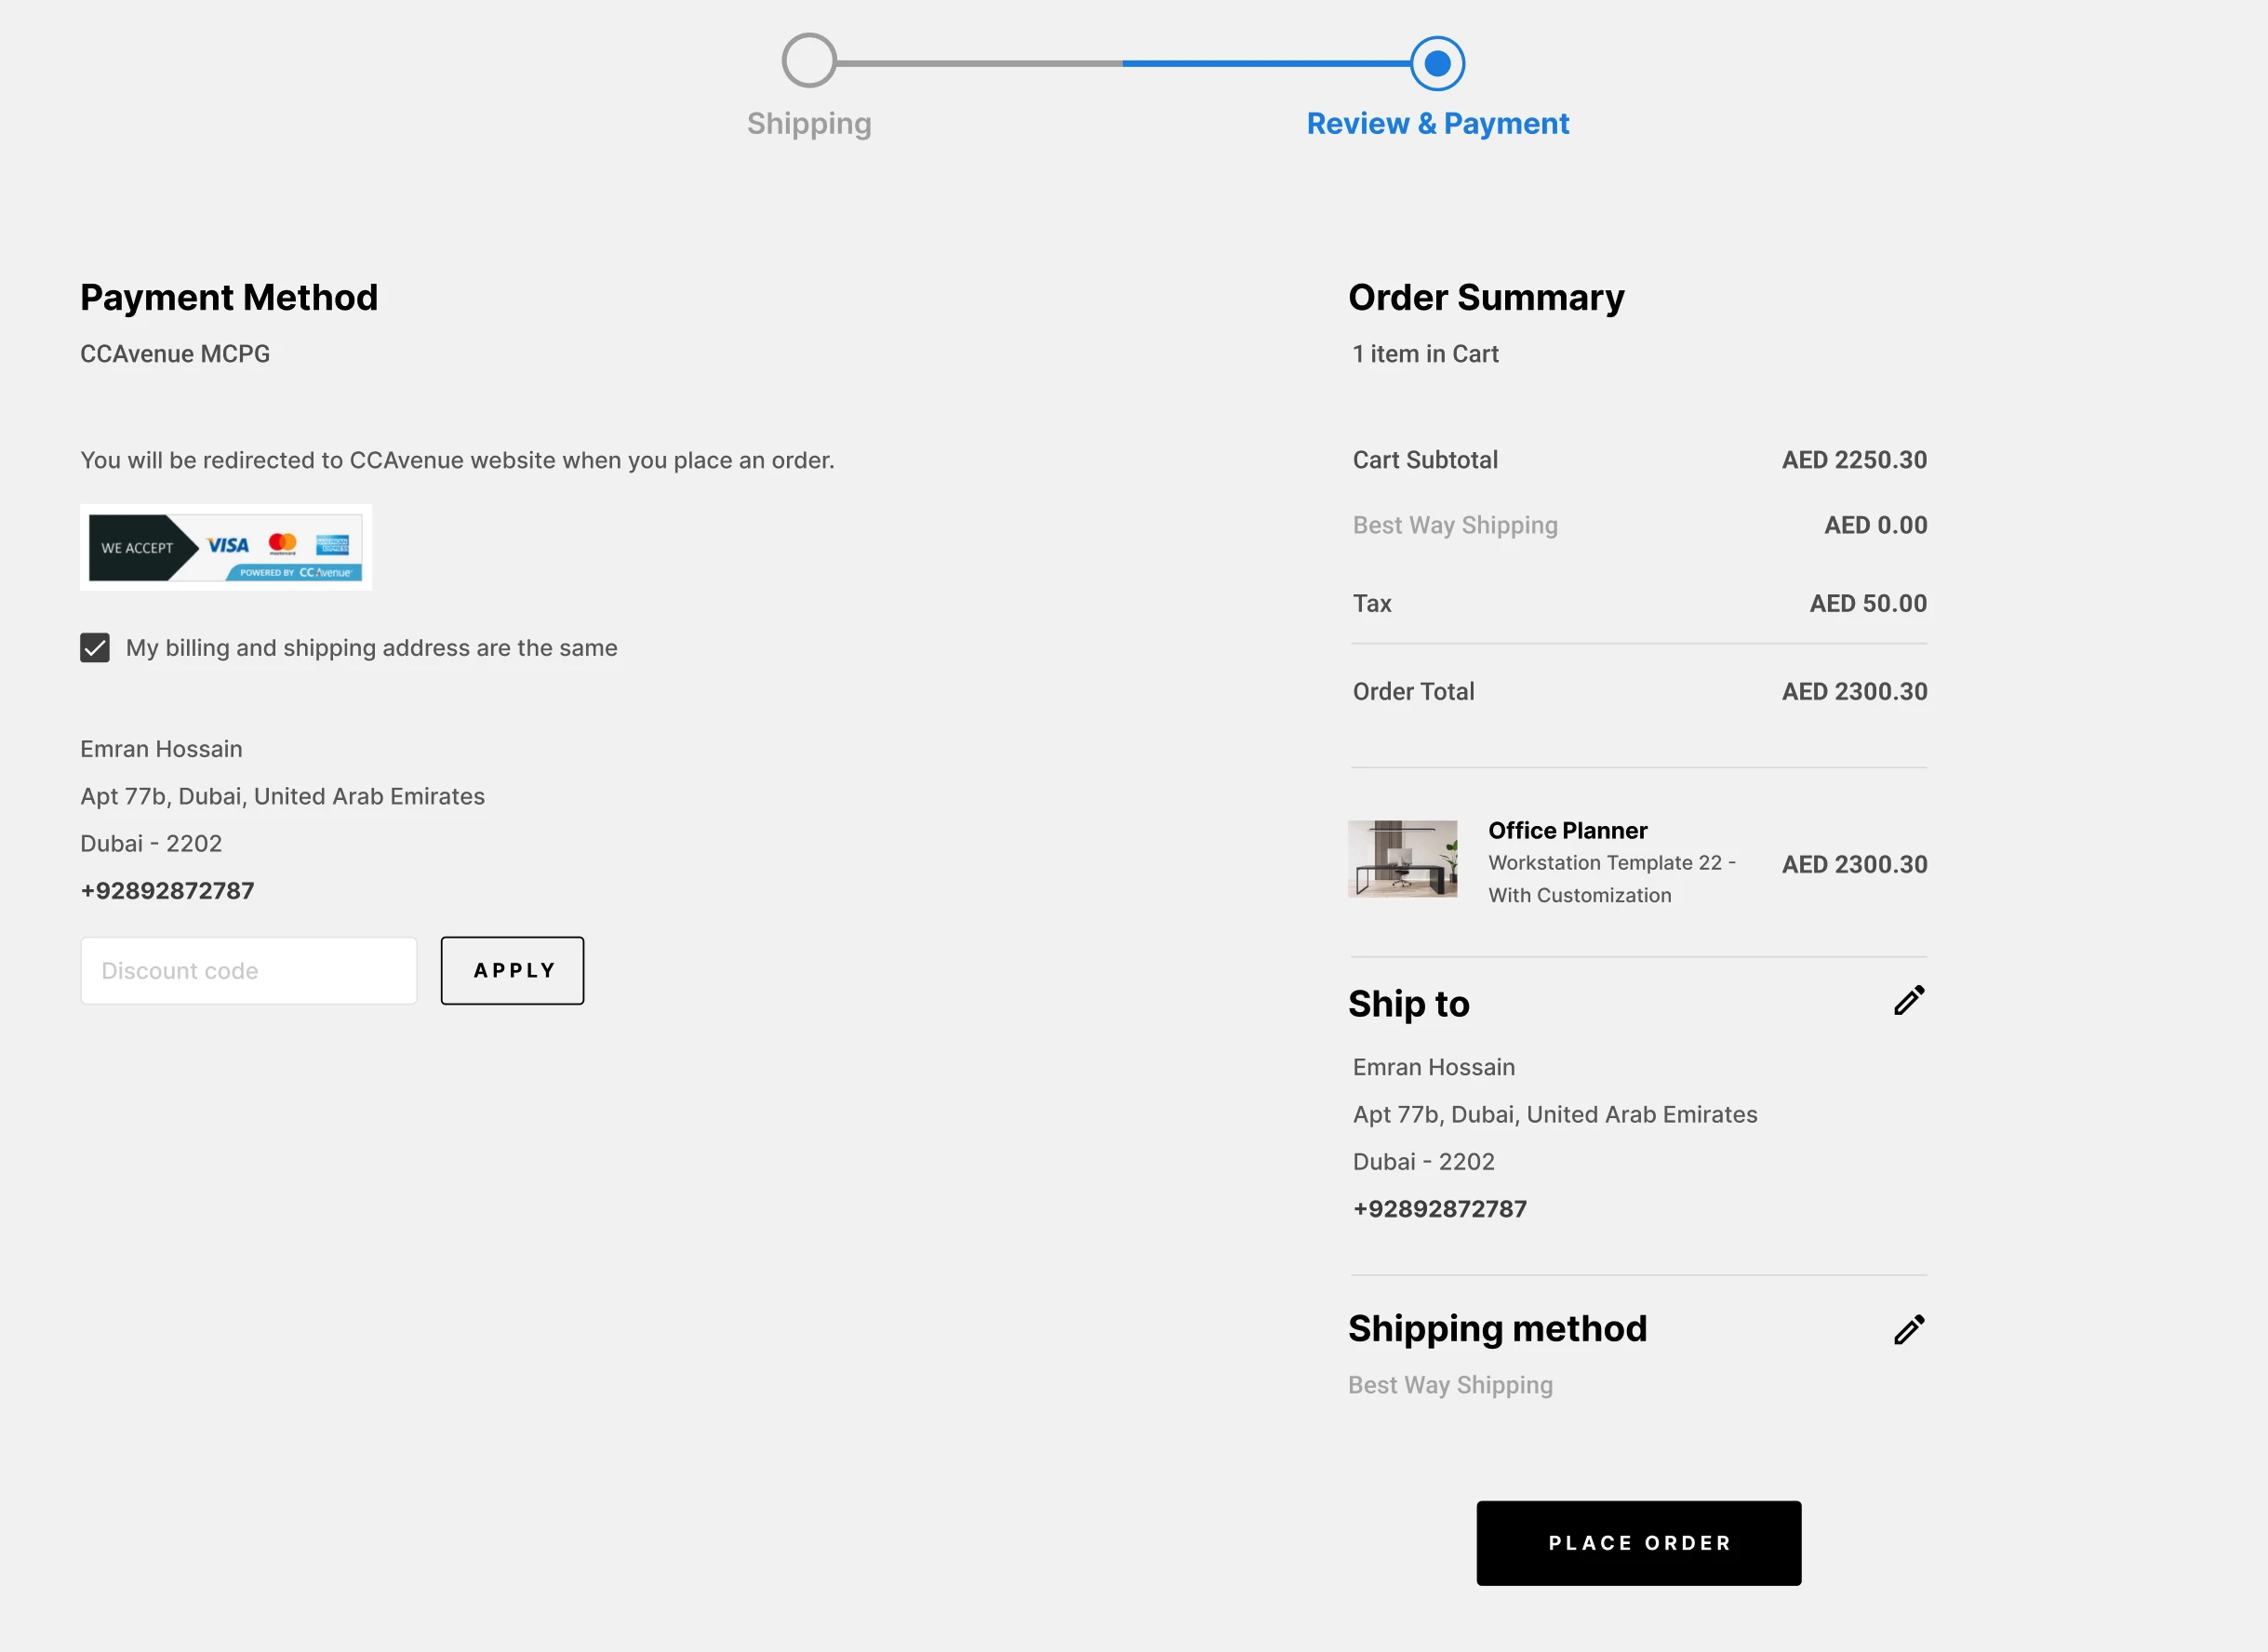
Task: Click the American Express logo in banner
Action: point(332,545)
